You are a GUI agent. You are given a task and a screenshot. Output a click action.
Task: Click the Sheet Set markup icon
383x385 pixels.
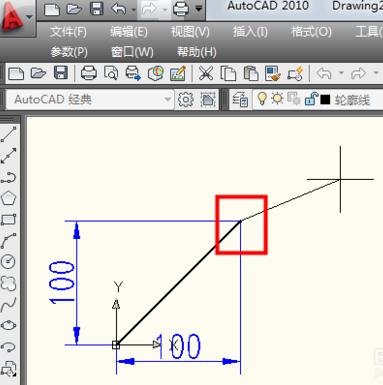tap(178, 73)
